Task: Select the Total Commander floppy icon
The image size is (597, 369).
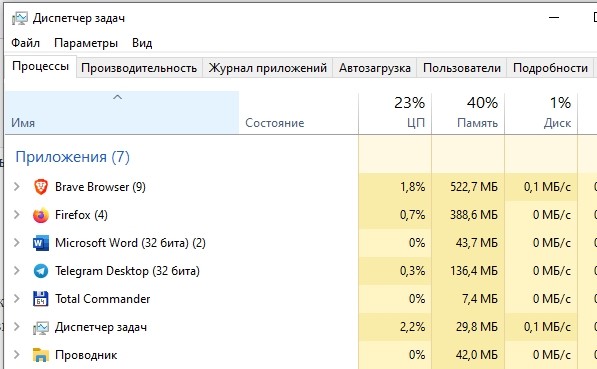Action: [x=41, y=299]
